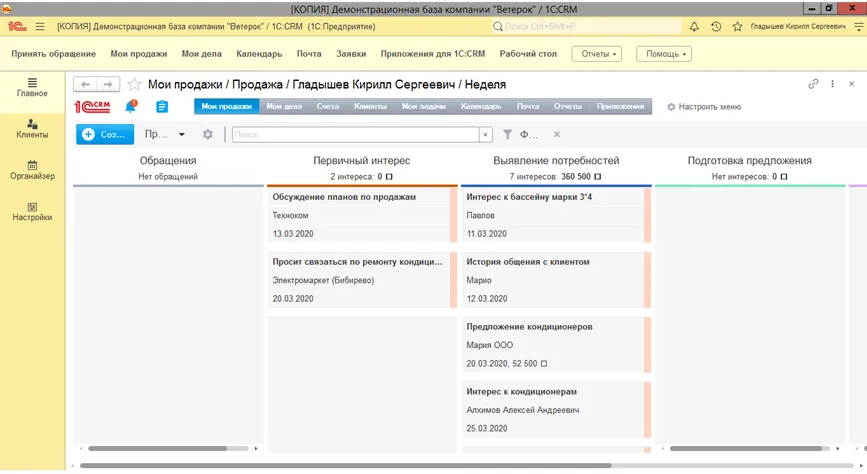Copy link with the chain icon

coord(813,84)
